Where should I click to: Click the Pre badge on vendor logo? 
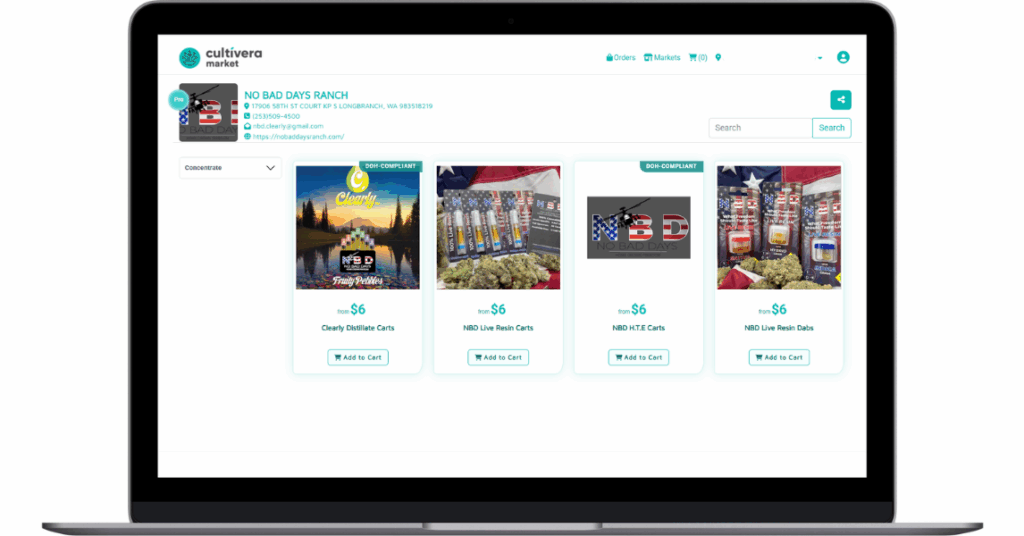coord(178,100)
